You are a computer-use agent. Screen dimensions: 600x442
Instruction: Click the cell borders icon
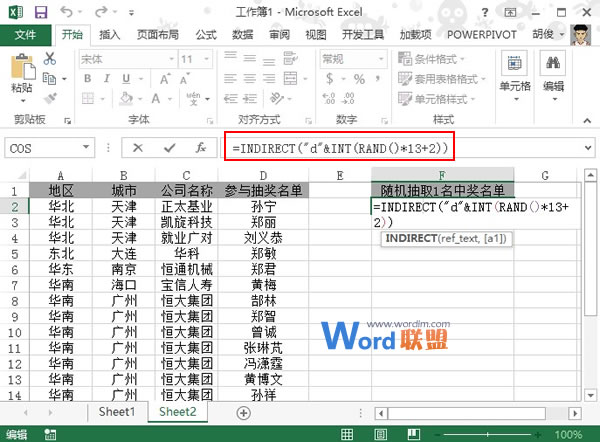(88, 99)
